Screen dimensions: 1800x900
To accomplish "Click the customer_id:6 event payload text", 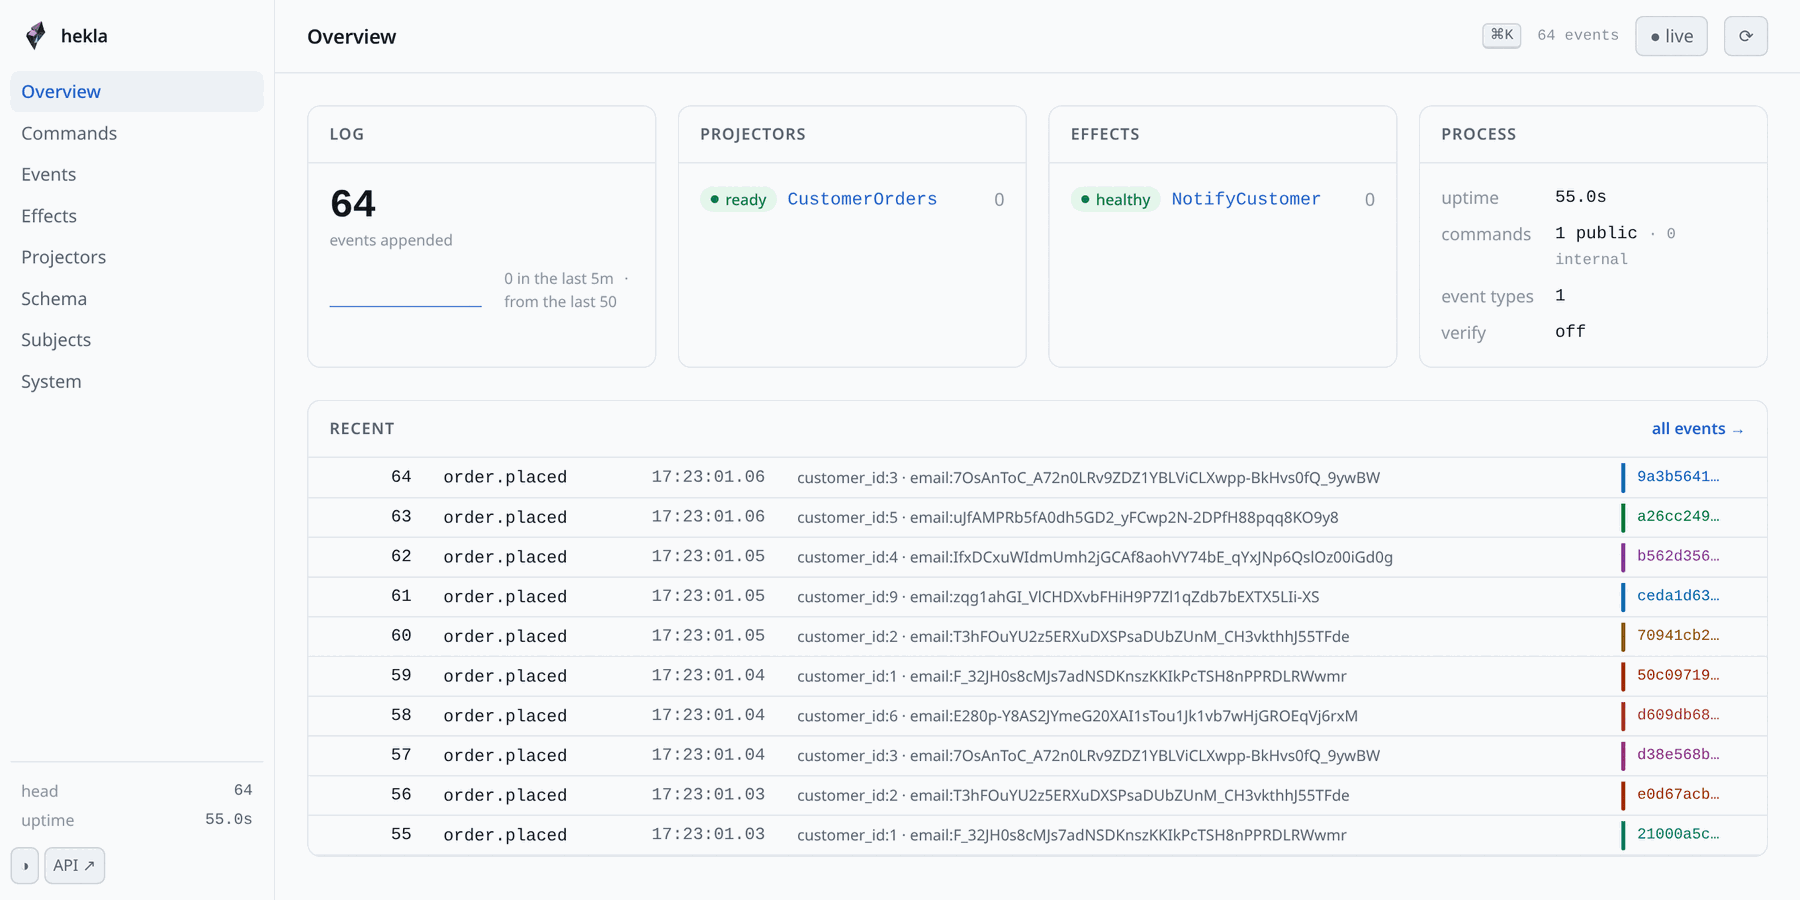I will tap(1077, 716).
